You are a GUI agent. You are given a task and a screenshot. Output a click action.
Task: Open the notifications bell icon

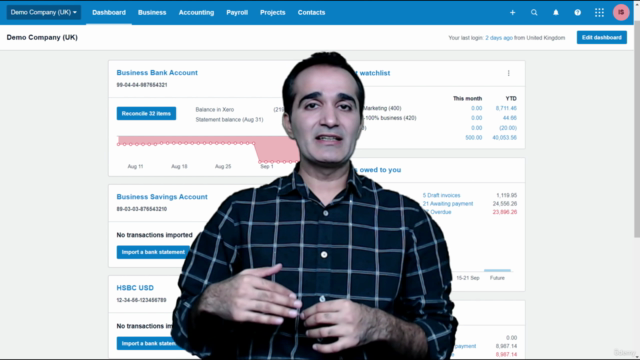click(x=556, y=13)
